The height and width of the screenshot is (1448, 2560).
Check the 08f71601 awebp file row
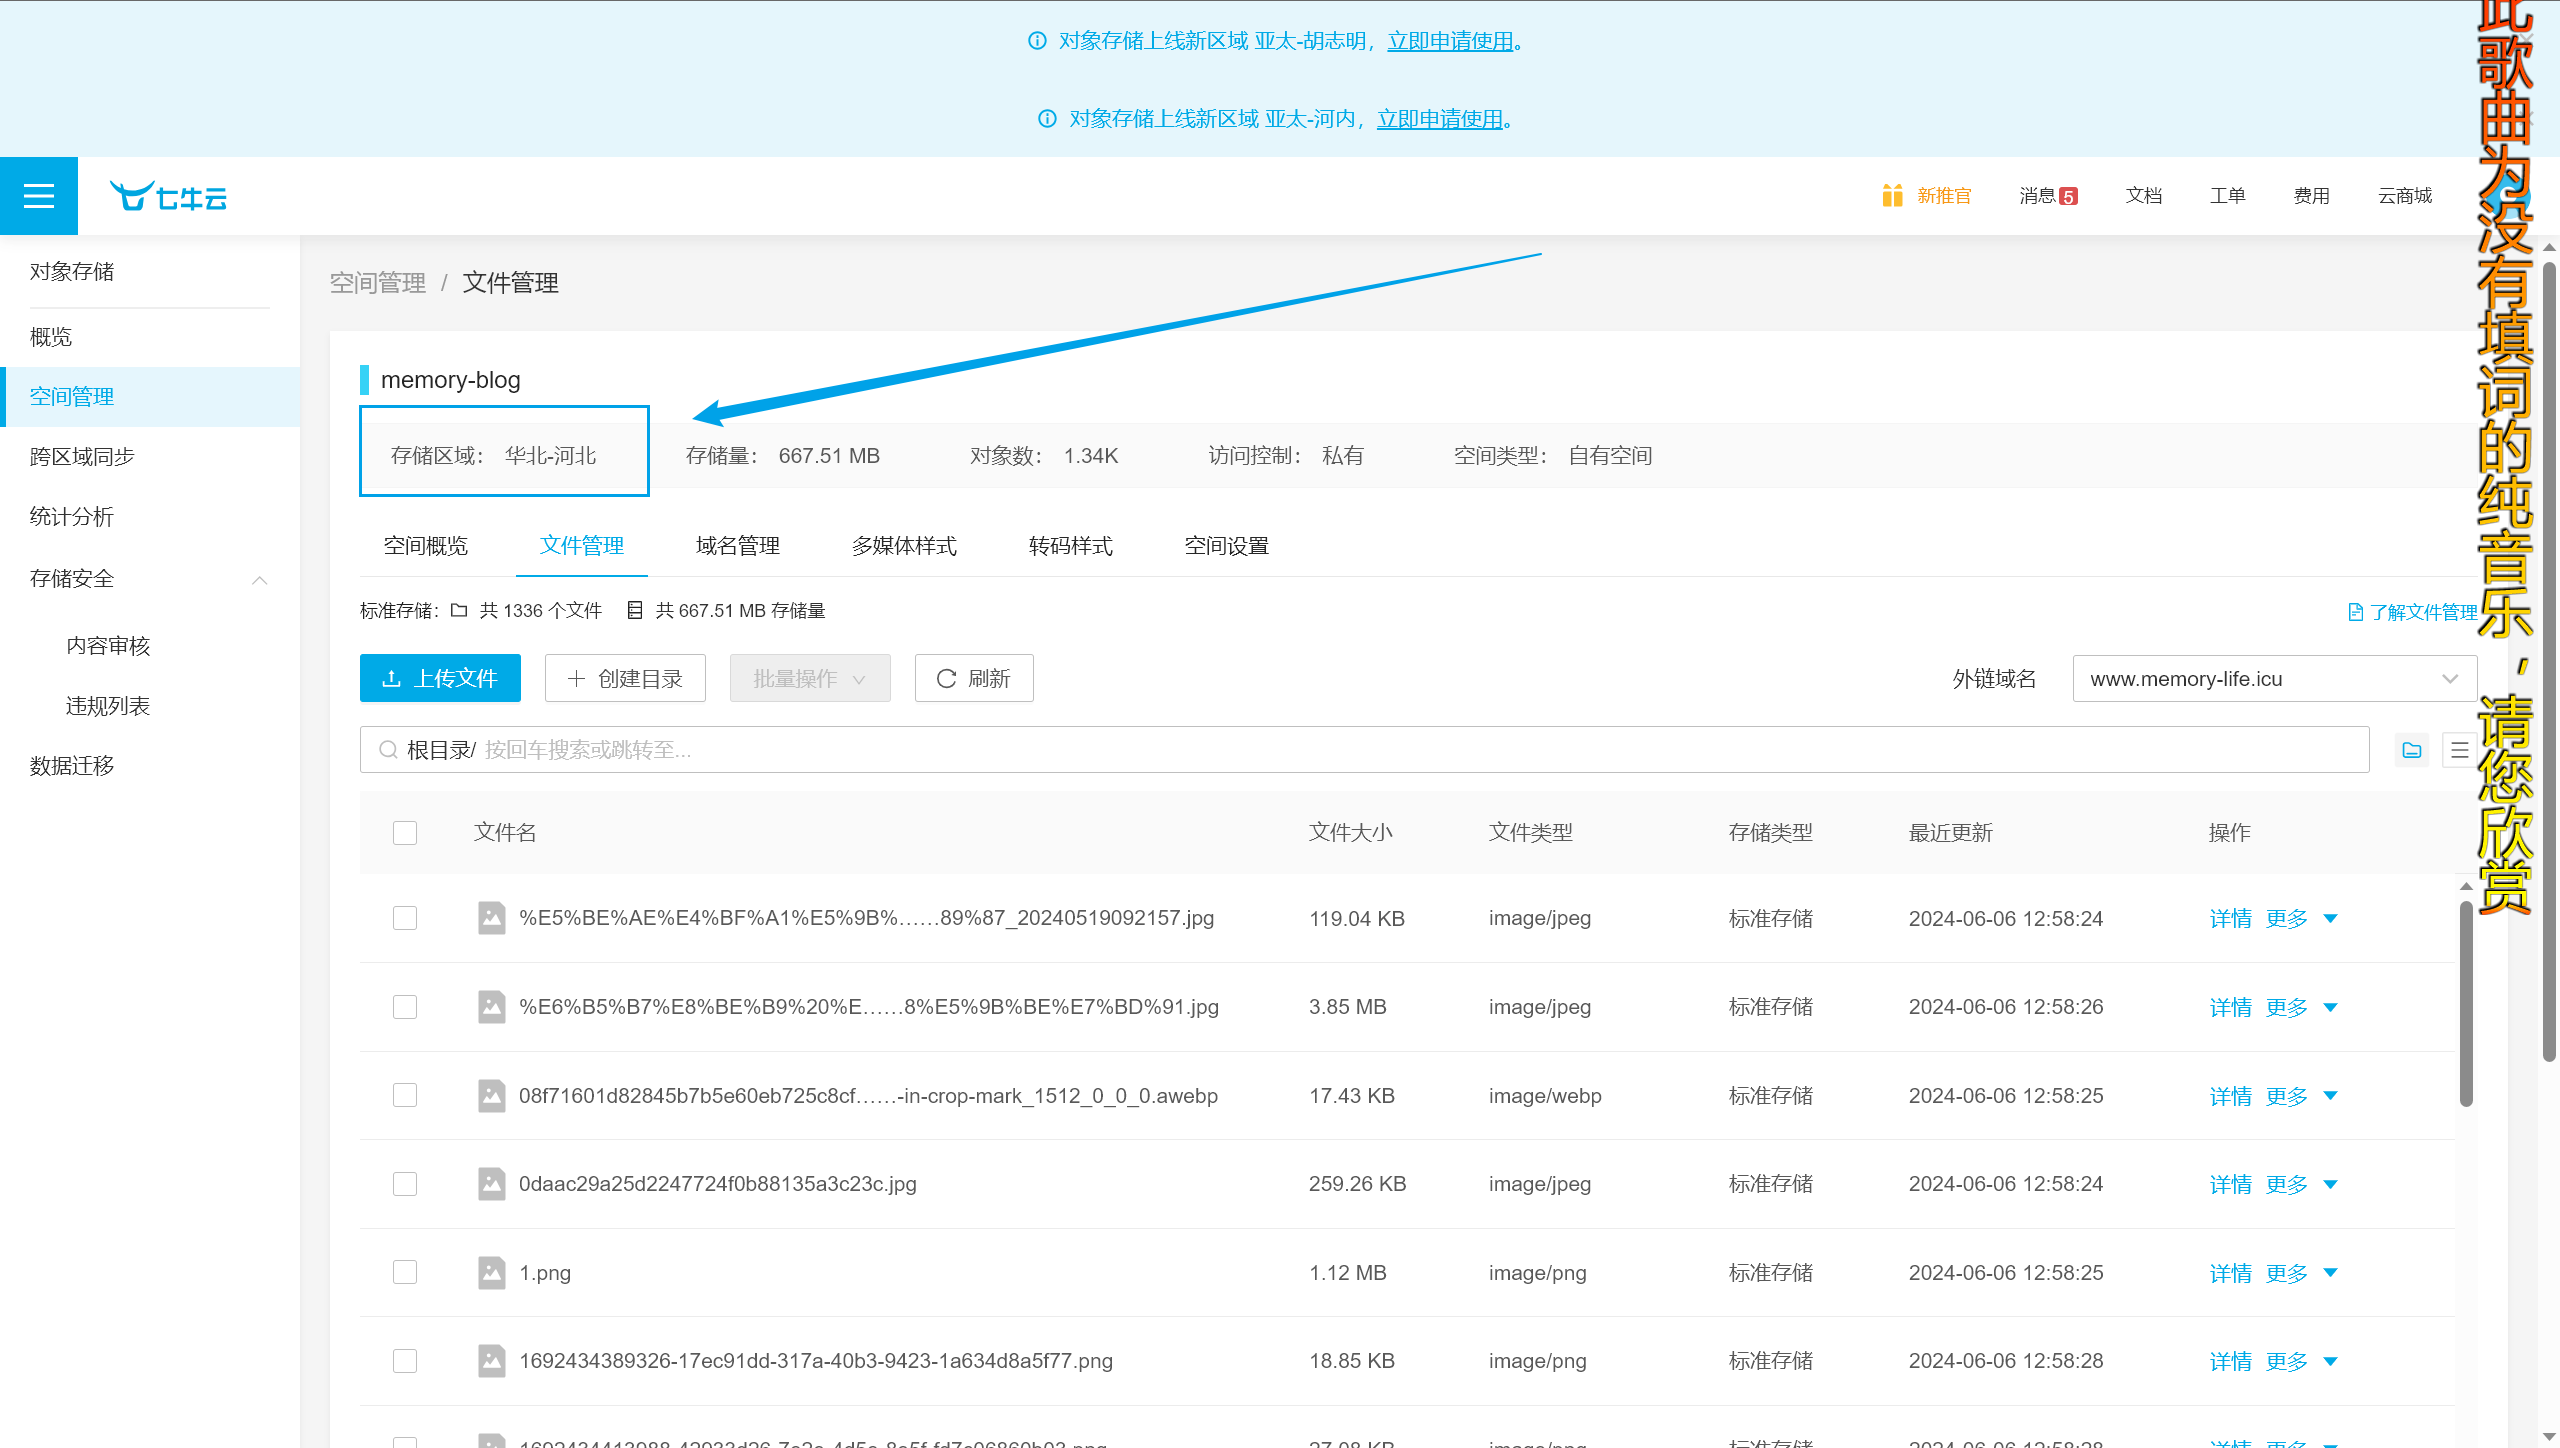(x=405, y=1095)
